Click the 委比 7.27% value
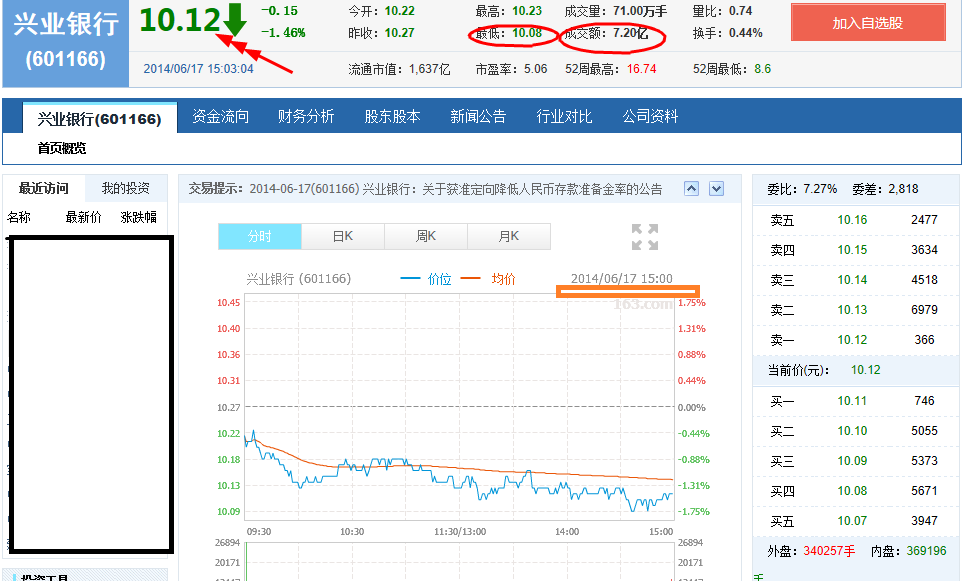Viewport: 964px width, 581px height. click(820, 189)
